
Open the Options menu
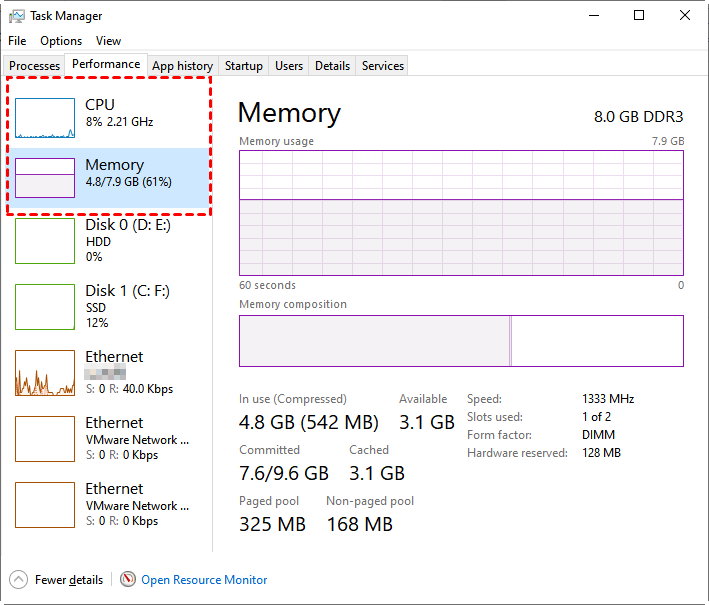click(x=61, y=41)
